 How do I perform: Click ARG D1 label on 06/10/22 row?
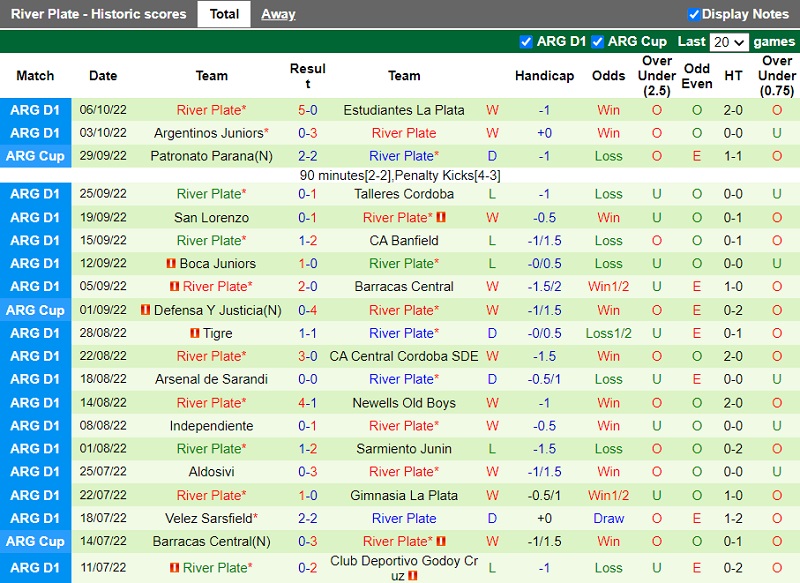point(35,110)
